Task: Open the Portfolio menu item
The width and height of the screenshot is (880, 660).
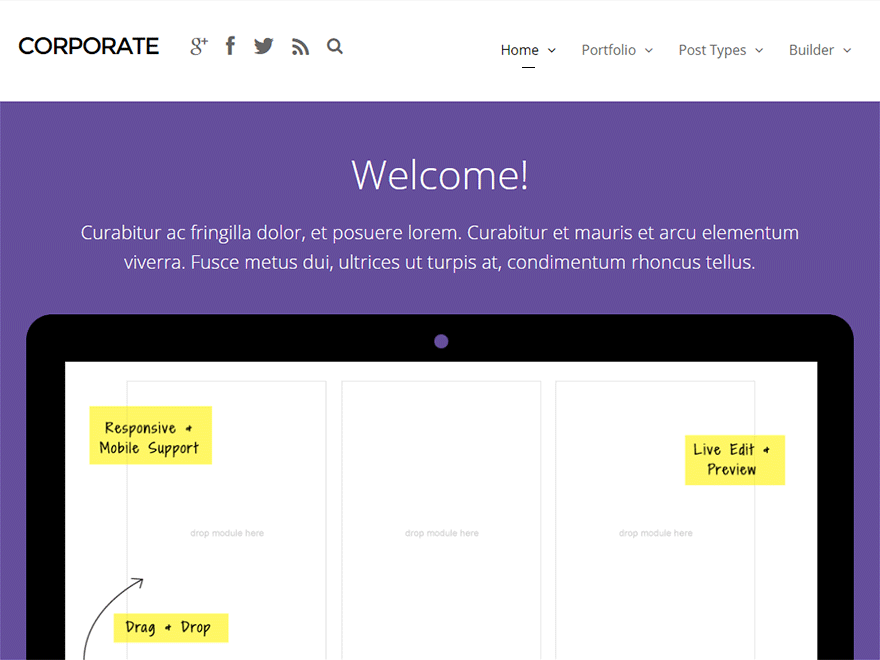Action: coord(608,50)
